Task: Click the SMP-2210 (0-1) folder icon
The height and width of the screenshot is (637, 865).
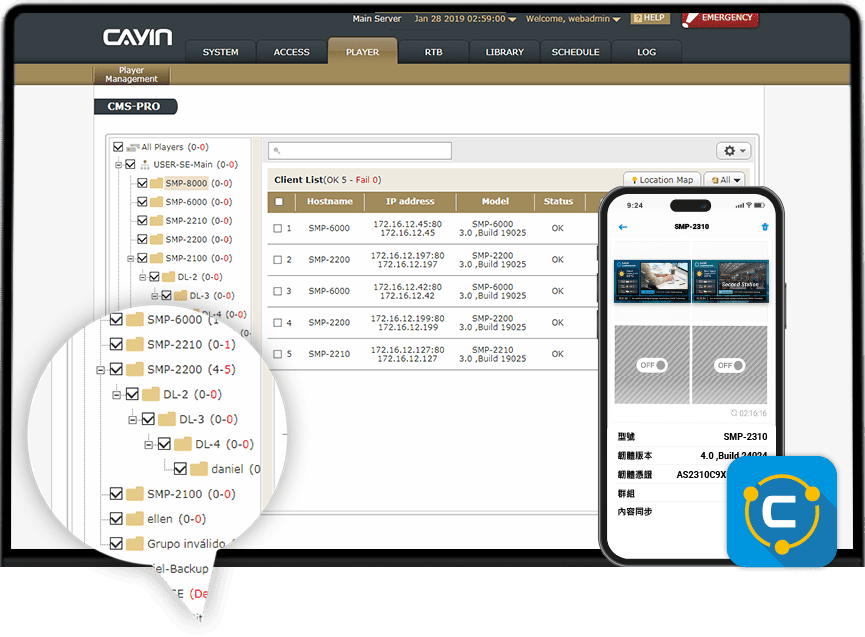Action: click(135, 344)
